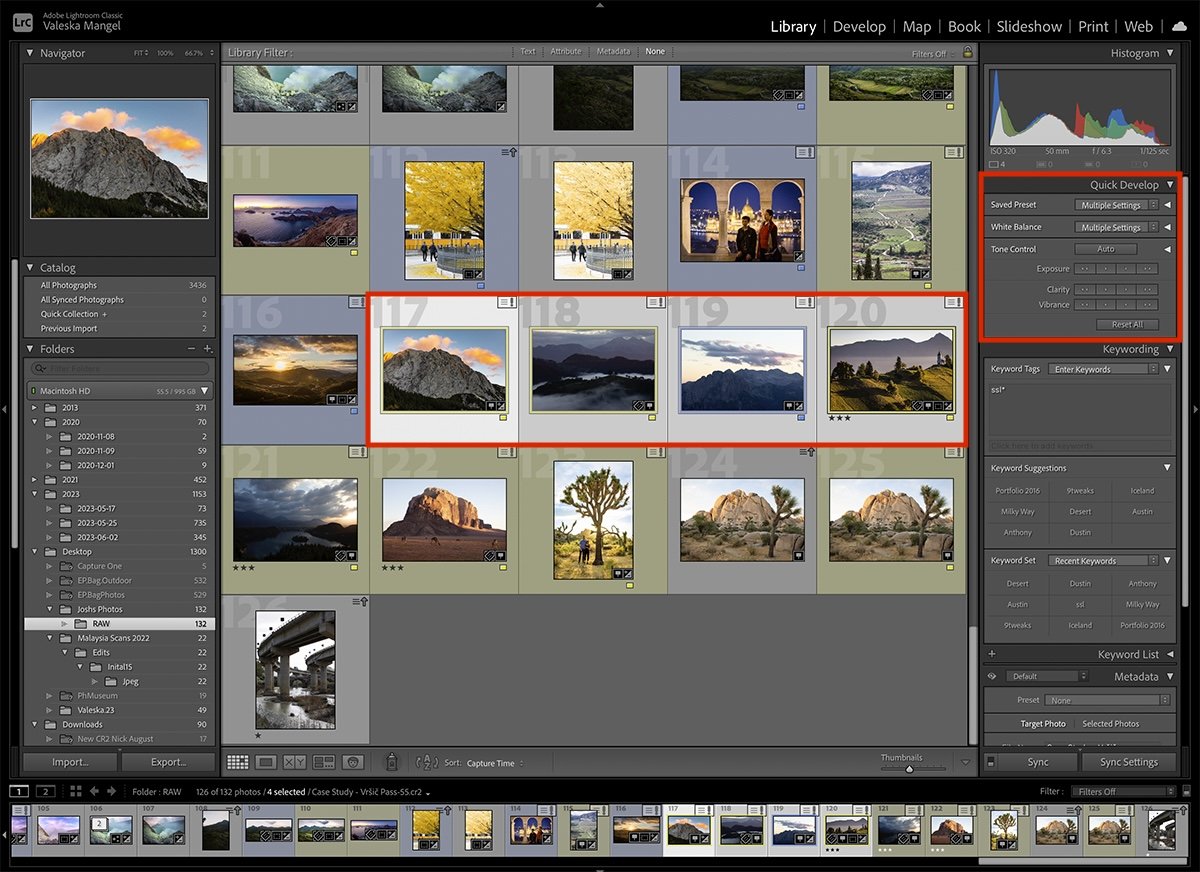Switch to the Develop module

pos(859,26)
